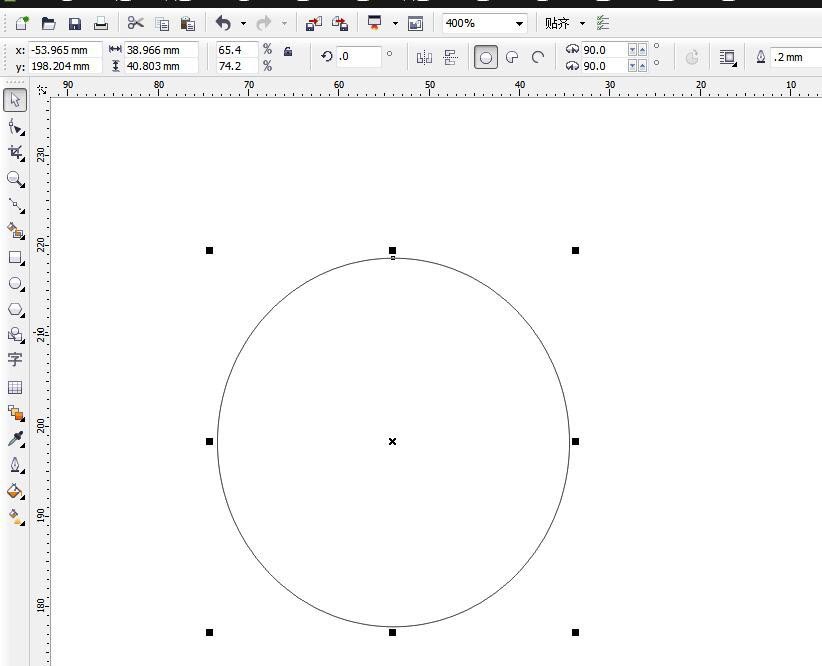Viewport: 822px width, 666px height.
Task: Select the Basic shapes tool
Action: [x=16, y=335]
